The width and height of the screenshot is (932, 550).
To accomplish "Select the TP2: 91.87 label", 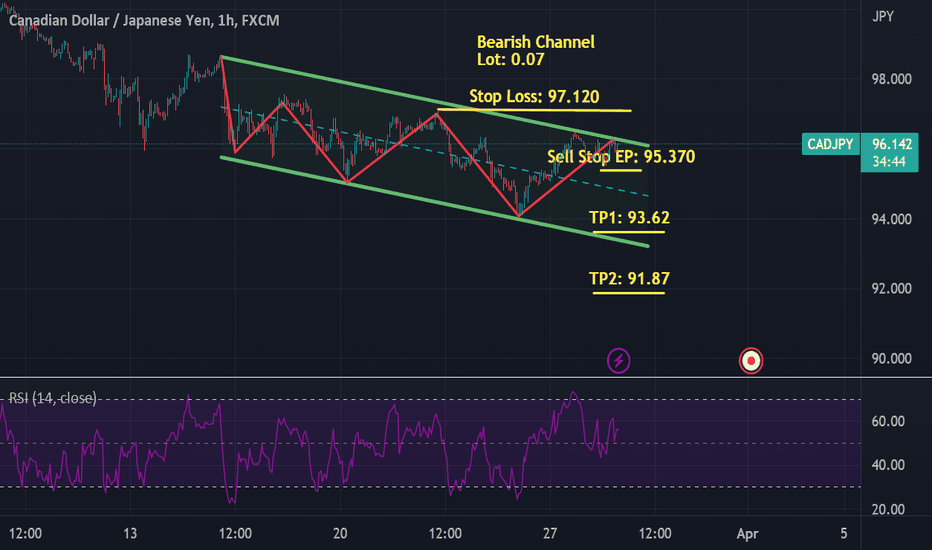I will click(x=629, y=278).
